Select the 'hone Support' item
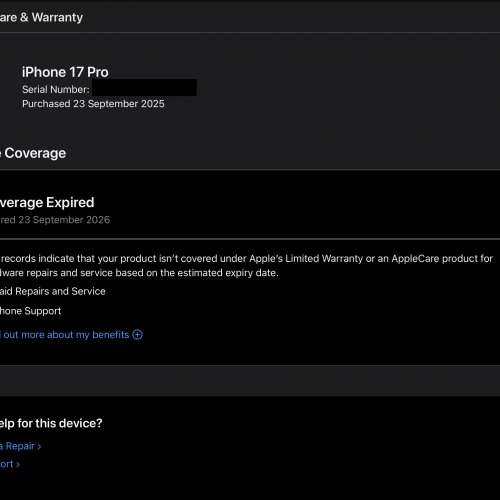 point(30,311)
